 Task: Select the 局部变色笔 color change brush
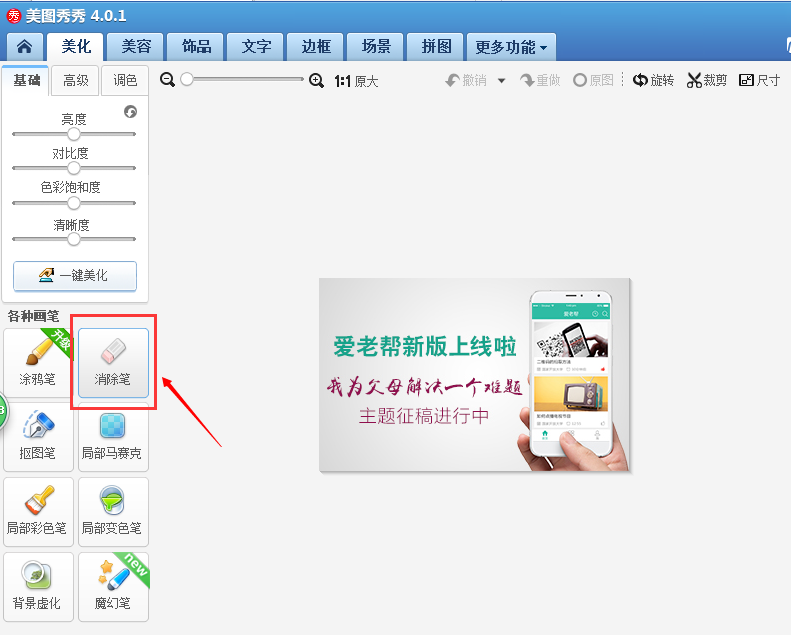112,510
